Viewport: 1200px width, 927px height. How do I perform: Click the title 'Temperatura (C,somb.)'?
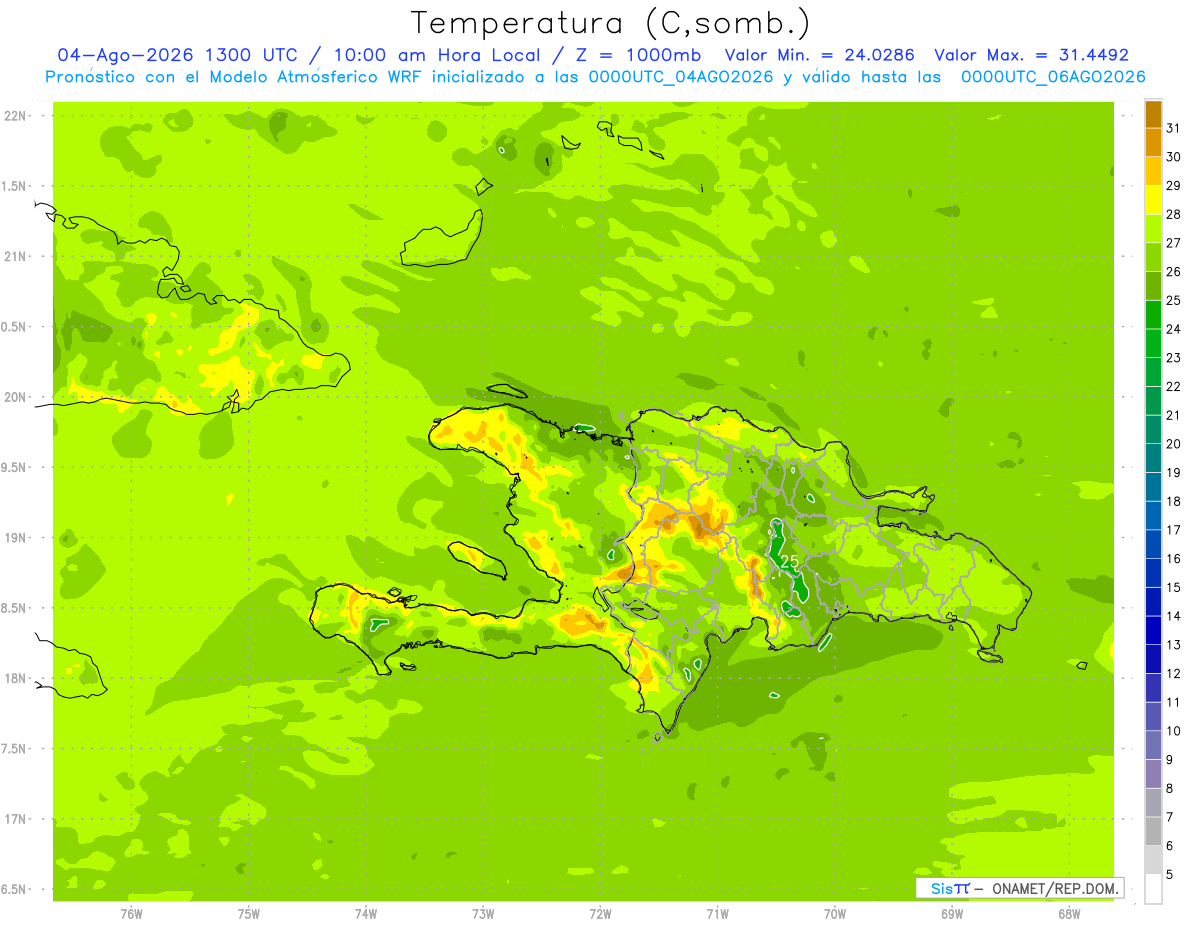point(610,23)
